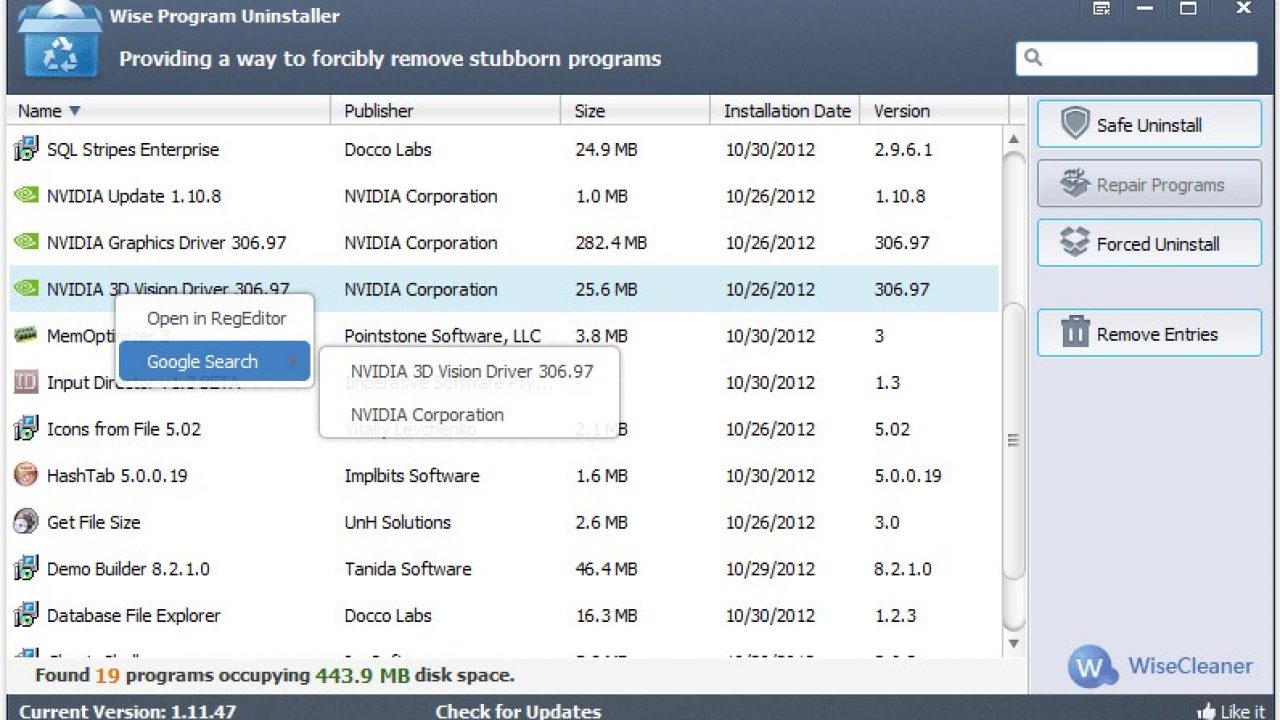Select the HashTab 5.0.0.19 row name

[117, 475]
